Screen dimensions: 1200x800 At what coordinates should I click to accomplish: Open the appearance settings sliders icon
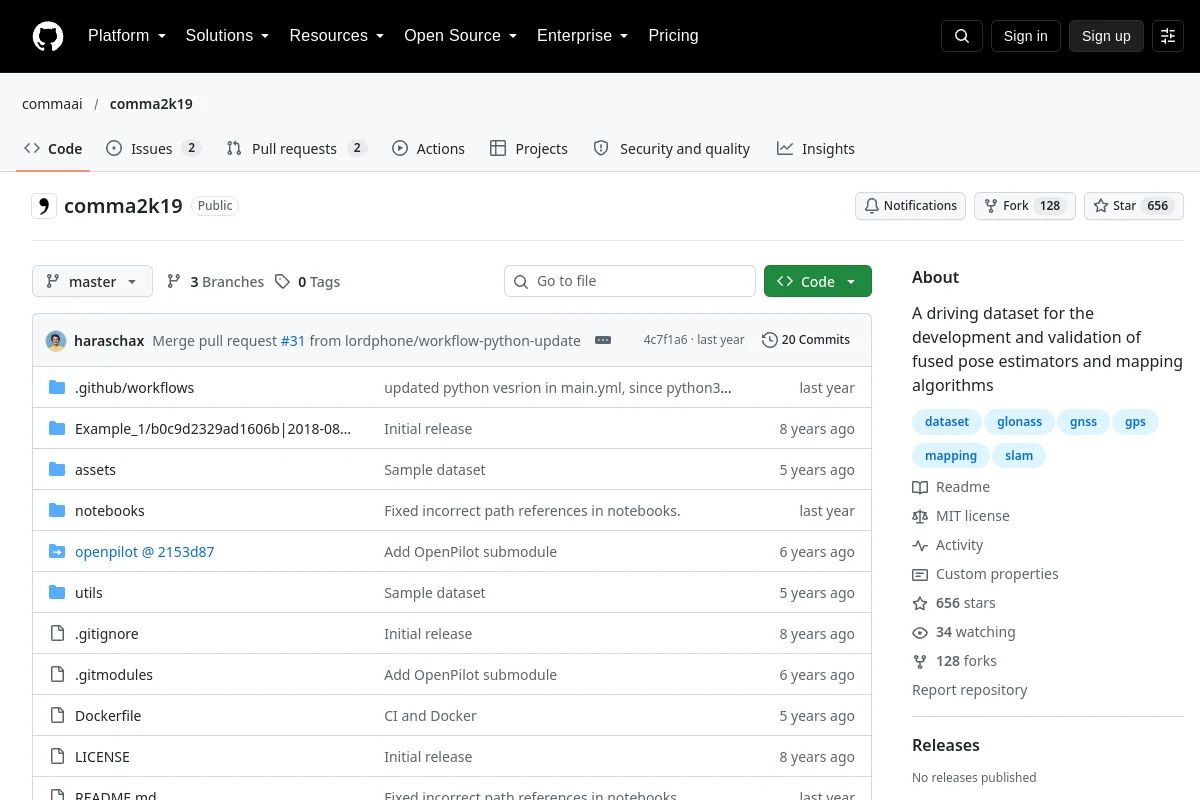click(1168, 36)
